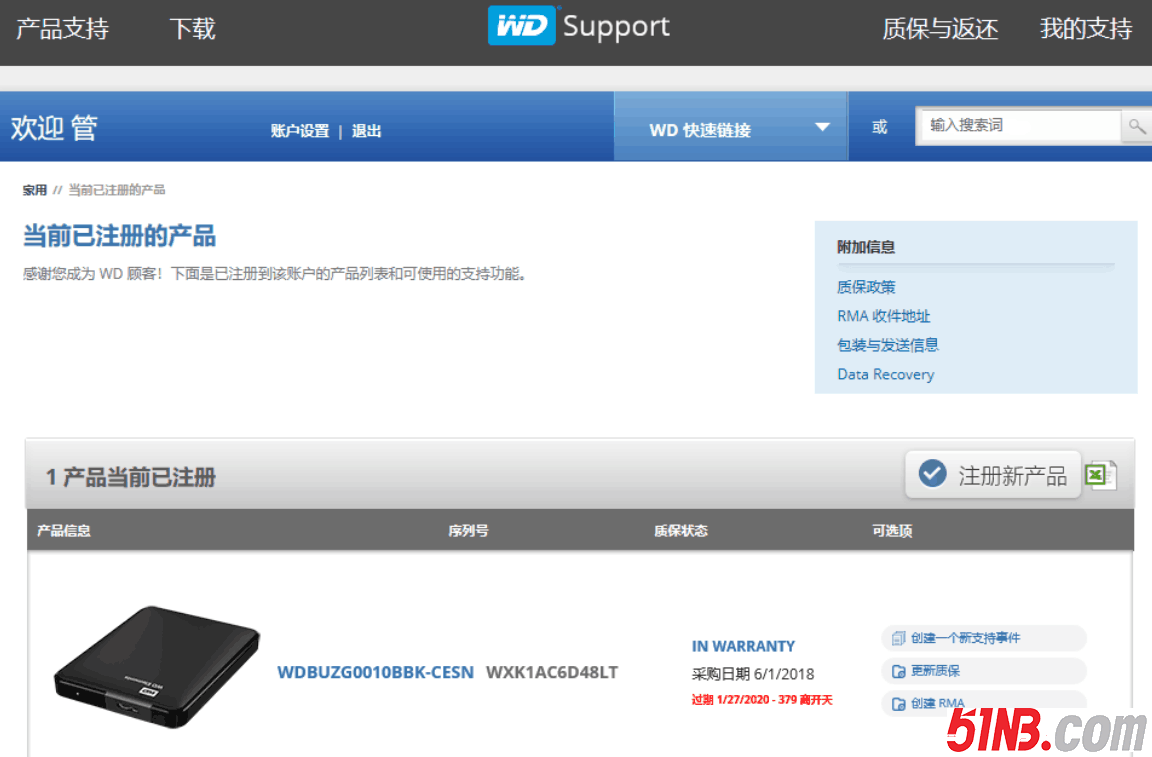Open the Data Recovery link

(x=885, y=374)
